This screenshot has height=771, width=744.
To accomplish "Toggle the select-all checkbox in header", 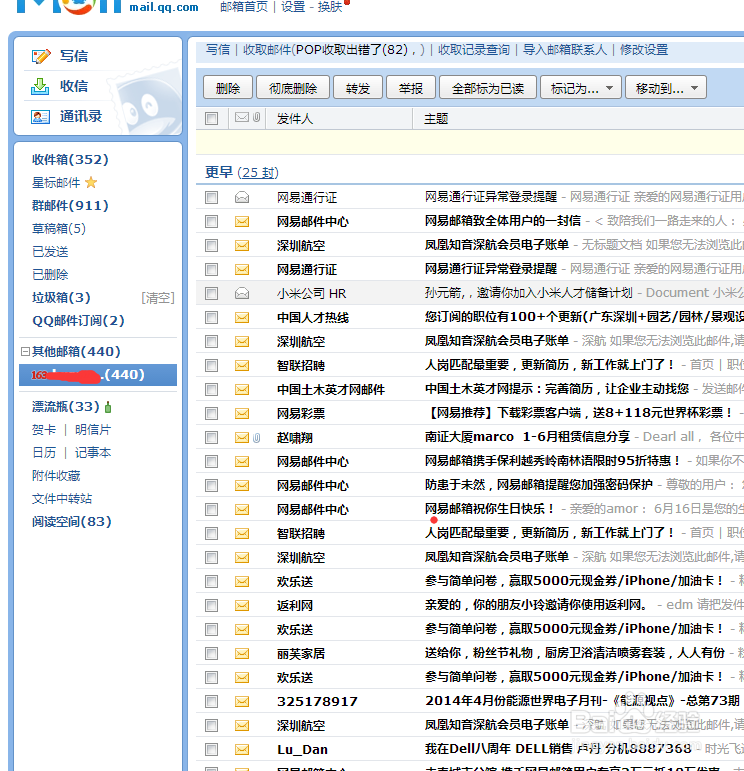I will click(211, 119).
